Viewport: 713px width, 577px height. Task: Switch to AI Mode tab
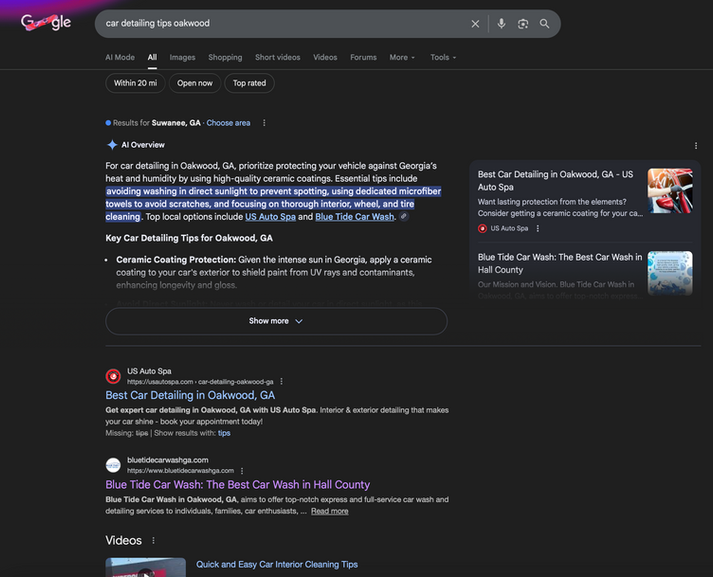(x=120, y=57)
